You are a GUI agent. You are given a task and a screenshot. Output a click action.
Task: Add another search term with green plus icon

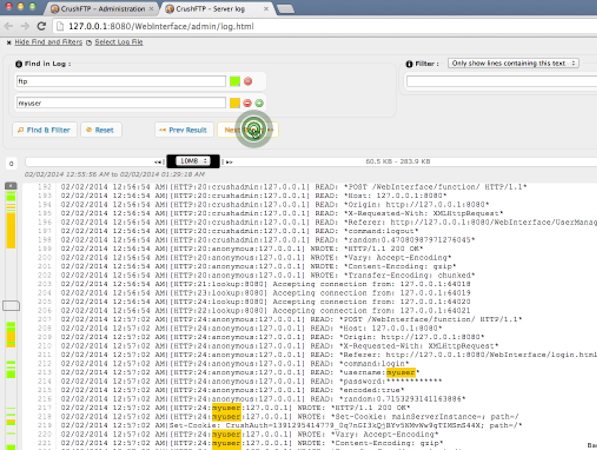(x=259, y=103)
